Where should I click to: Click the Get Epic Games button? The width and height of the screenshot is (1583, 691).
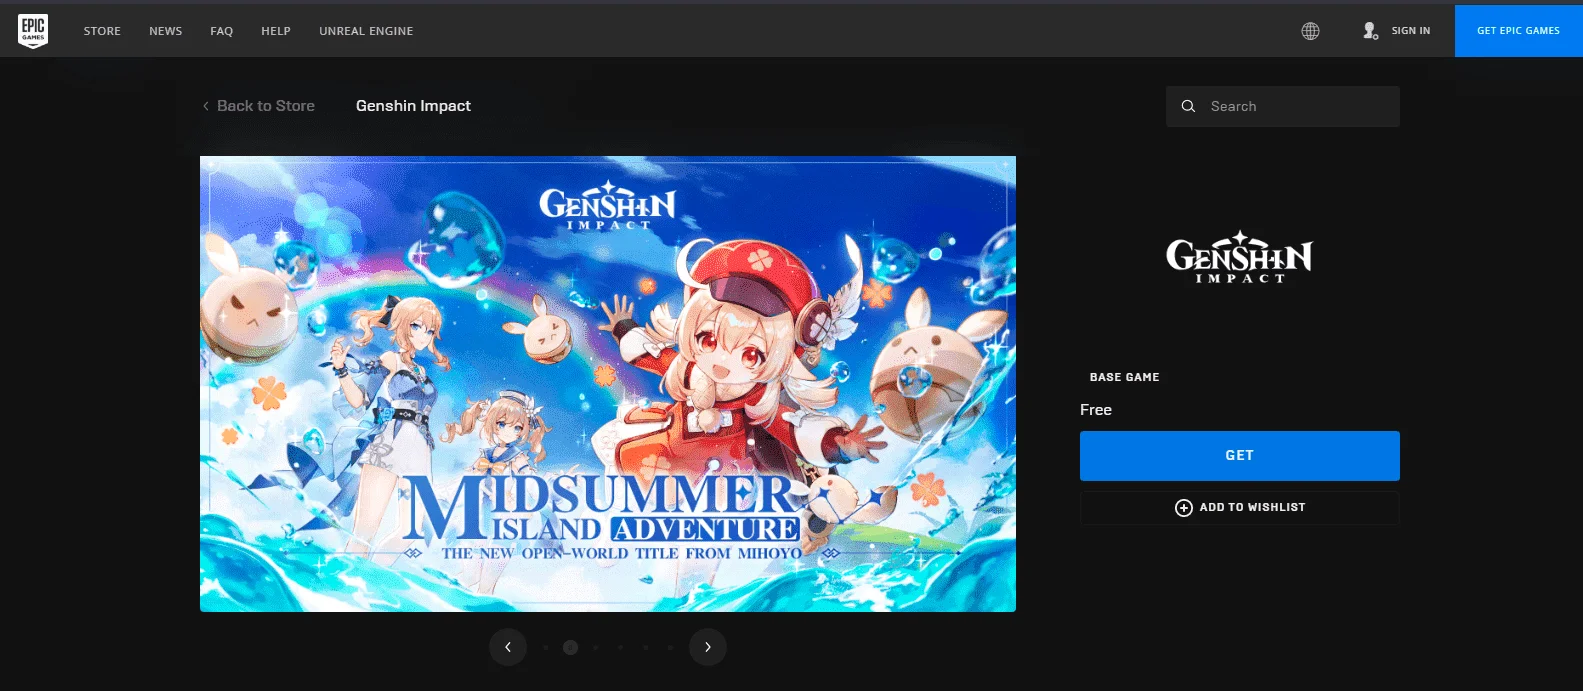[x=1519, y=31]
